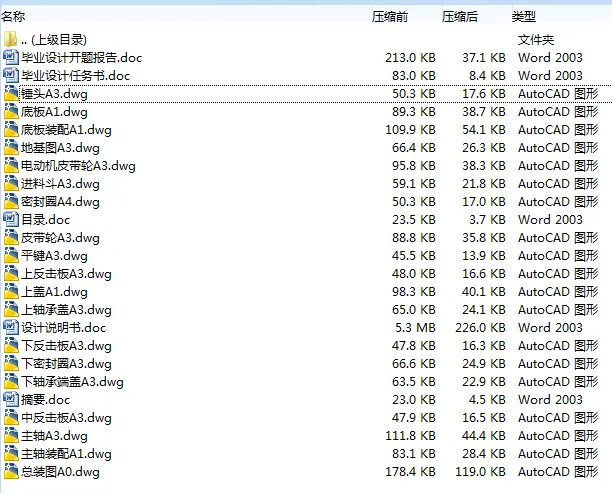Viewport: 612px width, 493px height.
Task: Select file name 密封圈A4.dwg
Action: tap(60, 202)
